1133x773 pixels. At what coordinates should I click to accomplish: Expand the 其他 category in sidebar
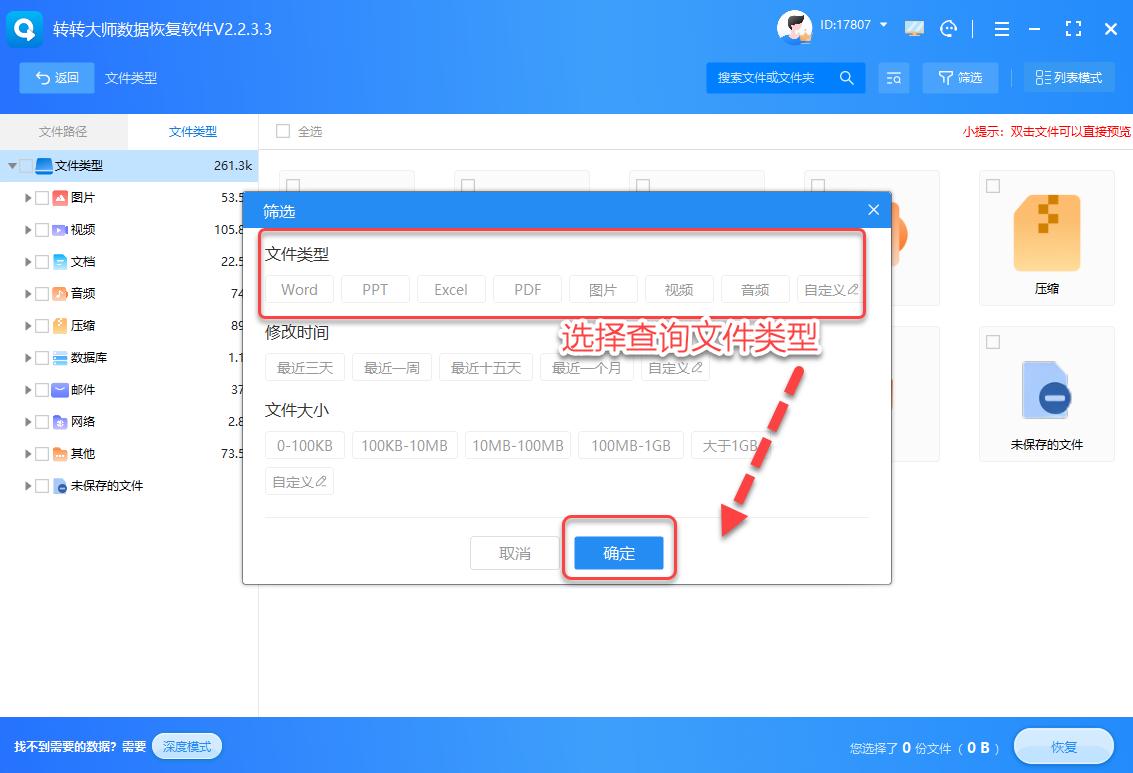click(27, 453)
